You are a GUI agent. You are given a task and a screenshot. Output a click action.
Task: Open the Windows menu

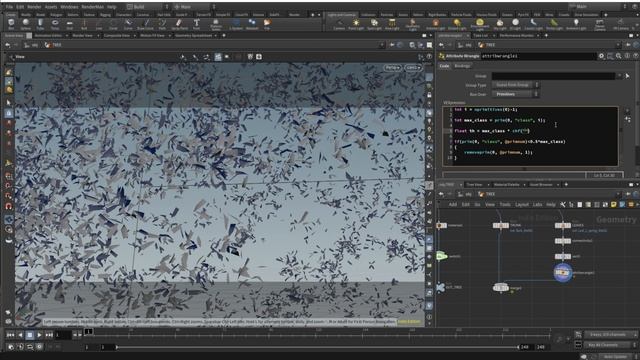coord(69,7)
